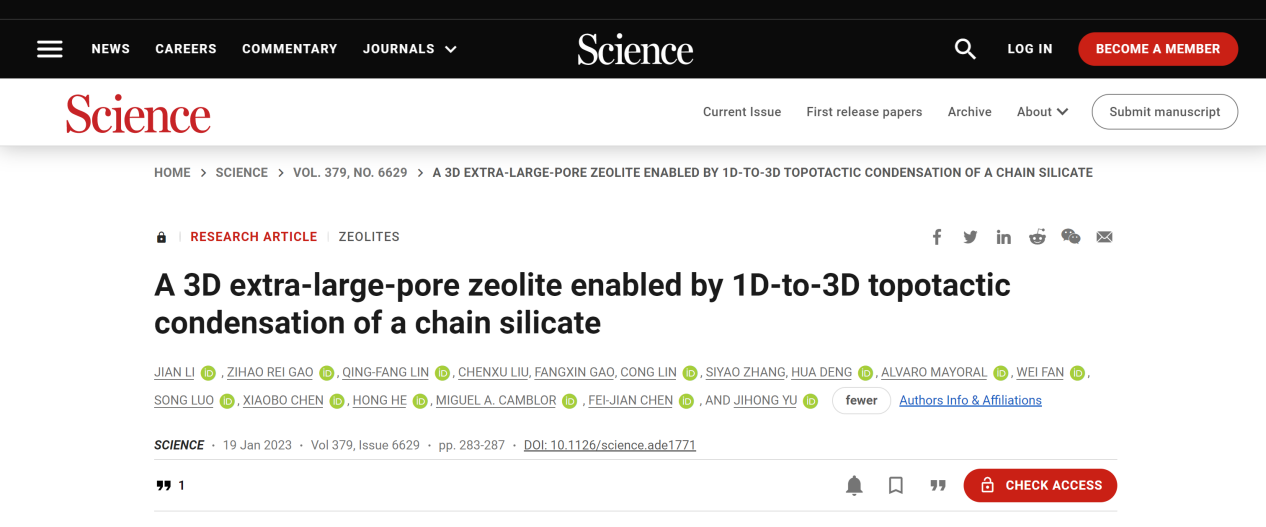Image resolution: width=1266 pixels, height=527 pixels.
Task: Open the hamburger navigation menu
Action: (x=50, y=49)
